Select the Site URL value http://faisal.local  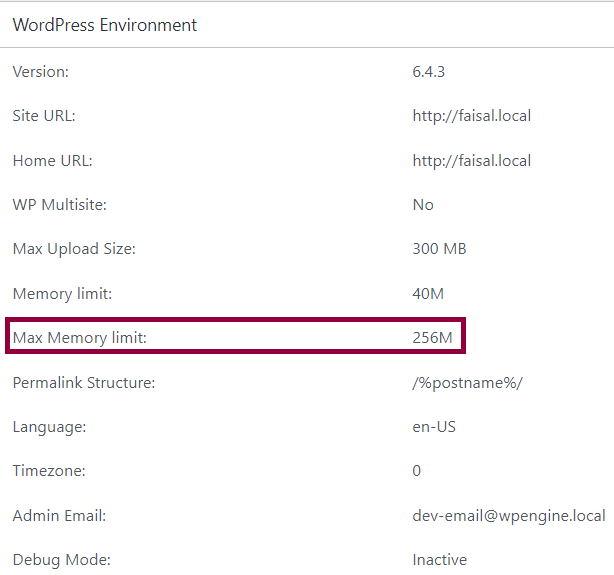[x=471, y=116]
